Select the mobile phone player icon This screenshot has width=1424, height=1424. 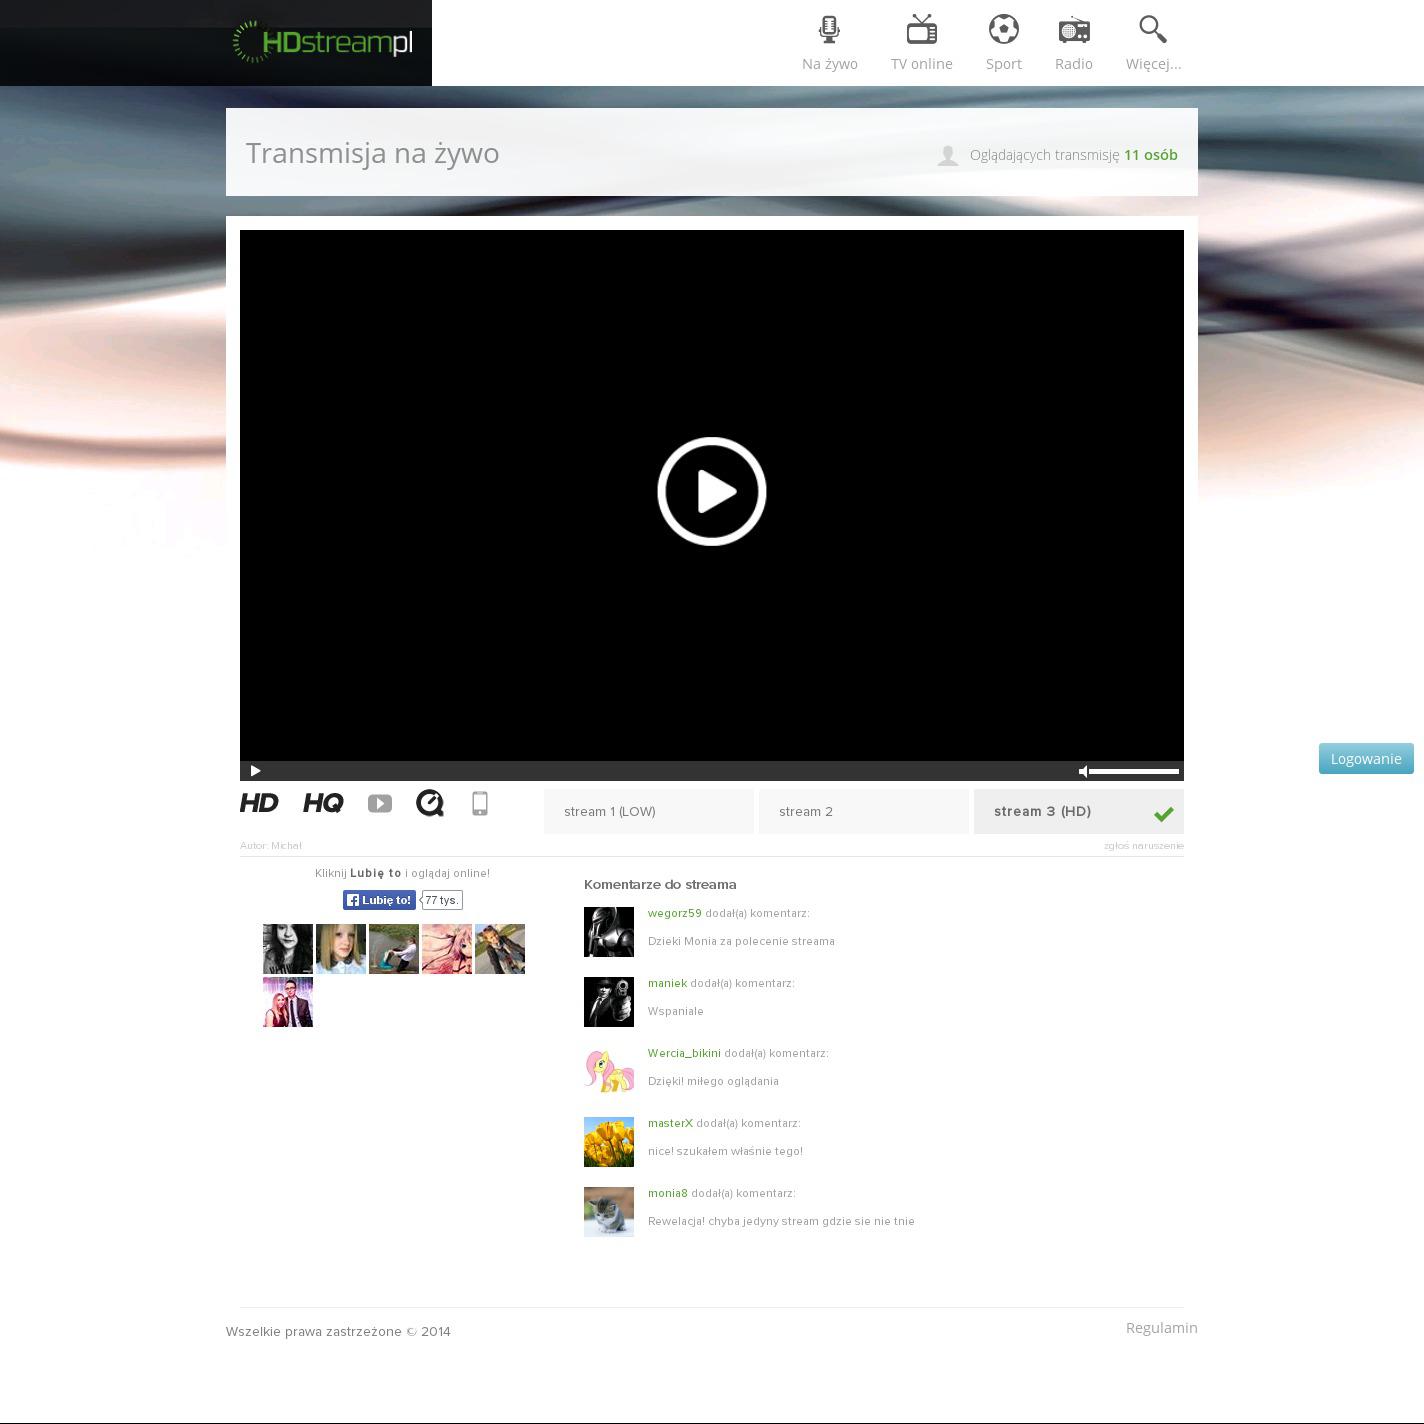coord(480,803)
